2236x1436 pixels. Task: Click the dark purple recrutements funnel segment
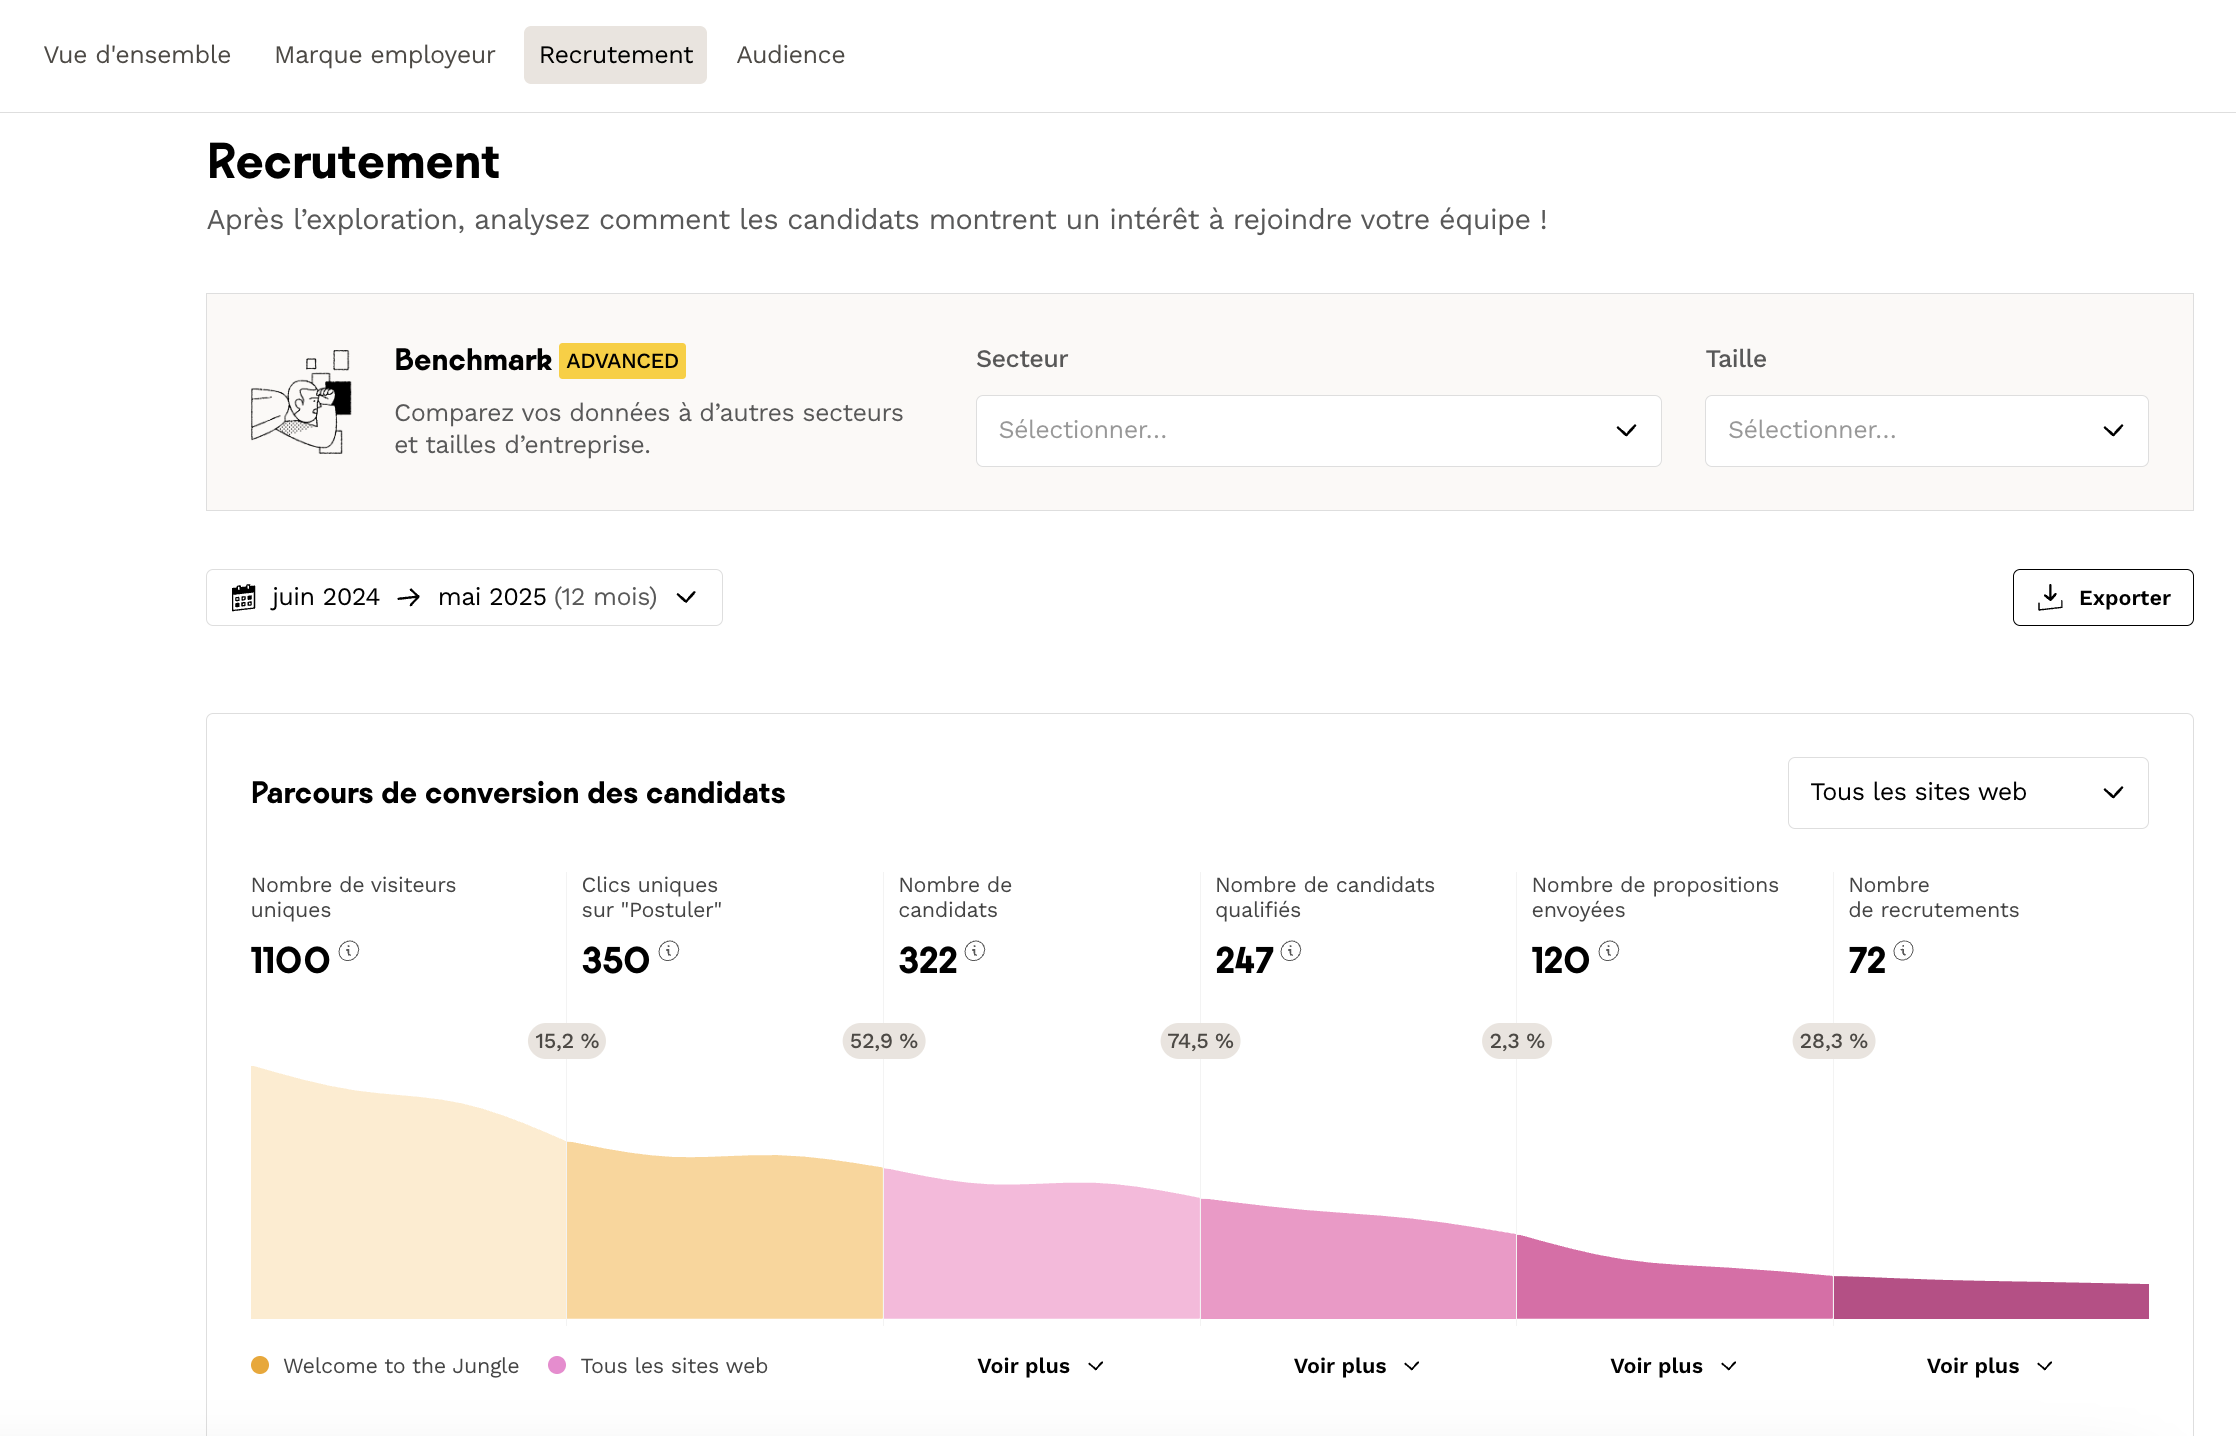click(1990, 1300)
